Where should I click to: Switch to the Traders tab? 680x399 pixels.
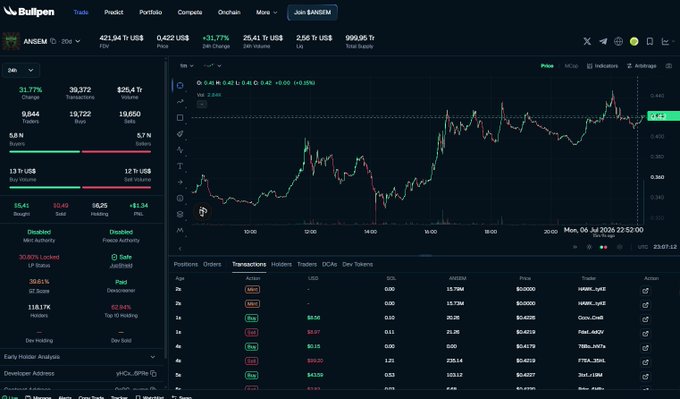coord(307,264)
